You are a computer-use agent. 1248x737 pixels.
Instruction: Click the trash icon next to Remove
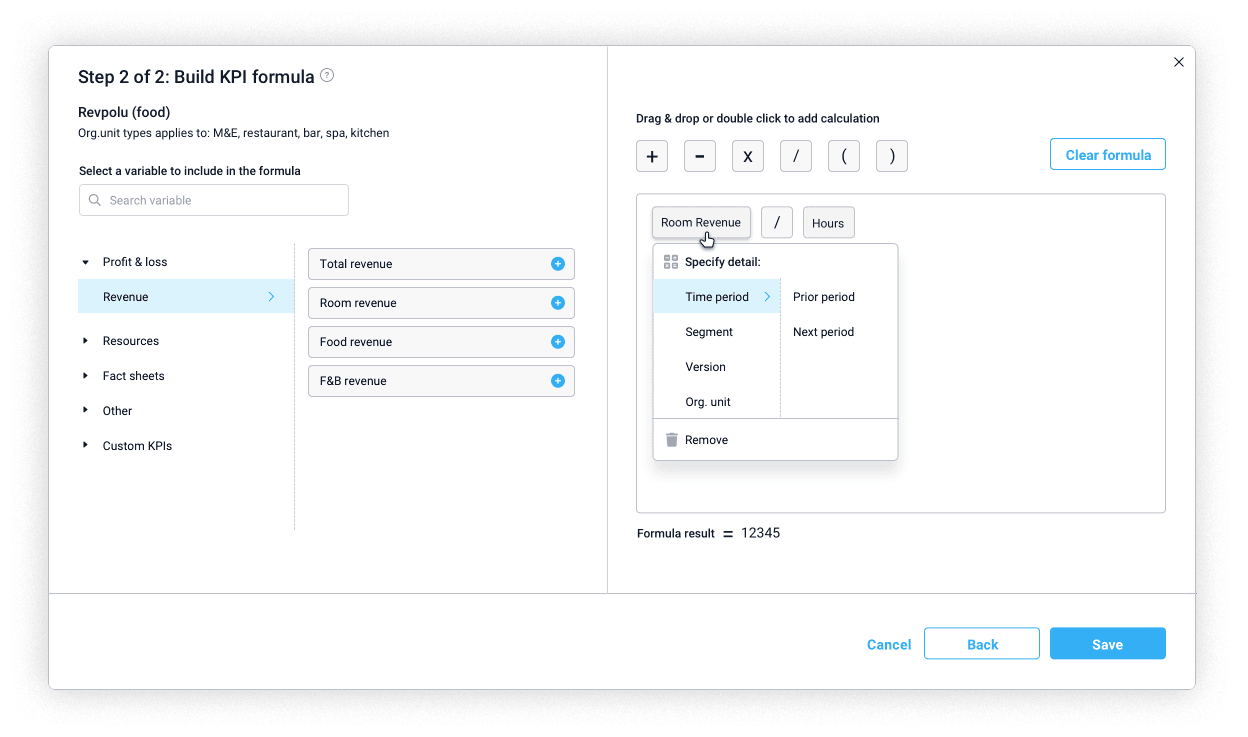[671, 440]
